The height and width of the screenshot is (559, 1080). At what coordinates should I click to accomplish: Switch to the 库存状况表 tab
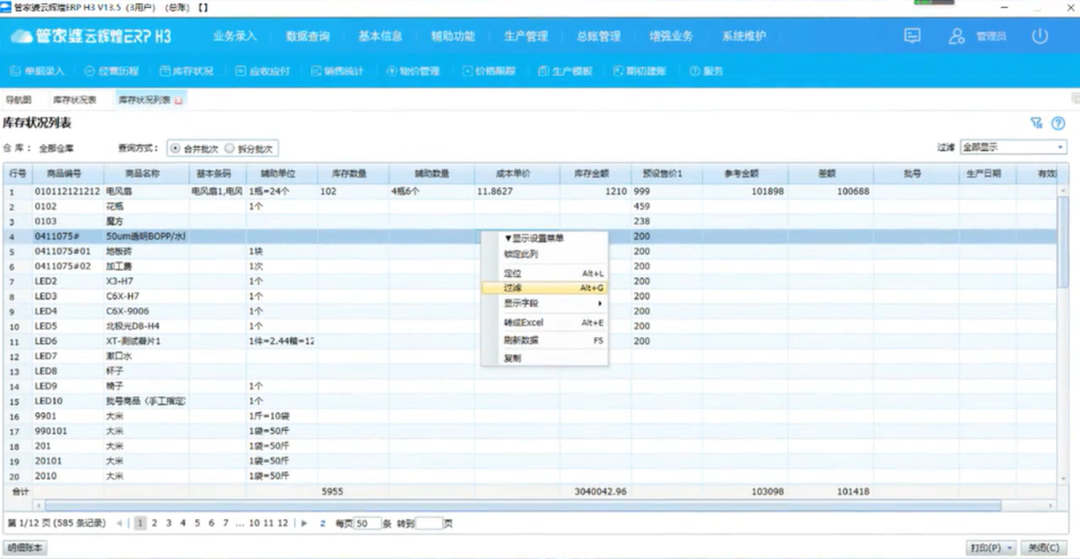pyautogui.click(x=75, y=100)
